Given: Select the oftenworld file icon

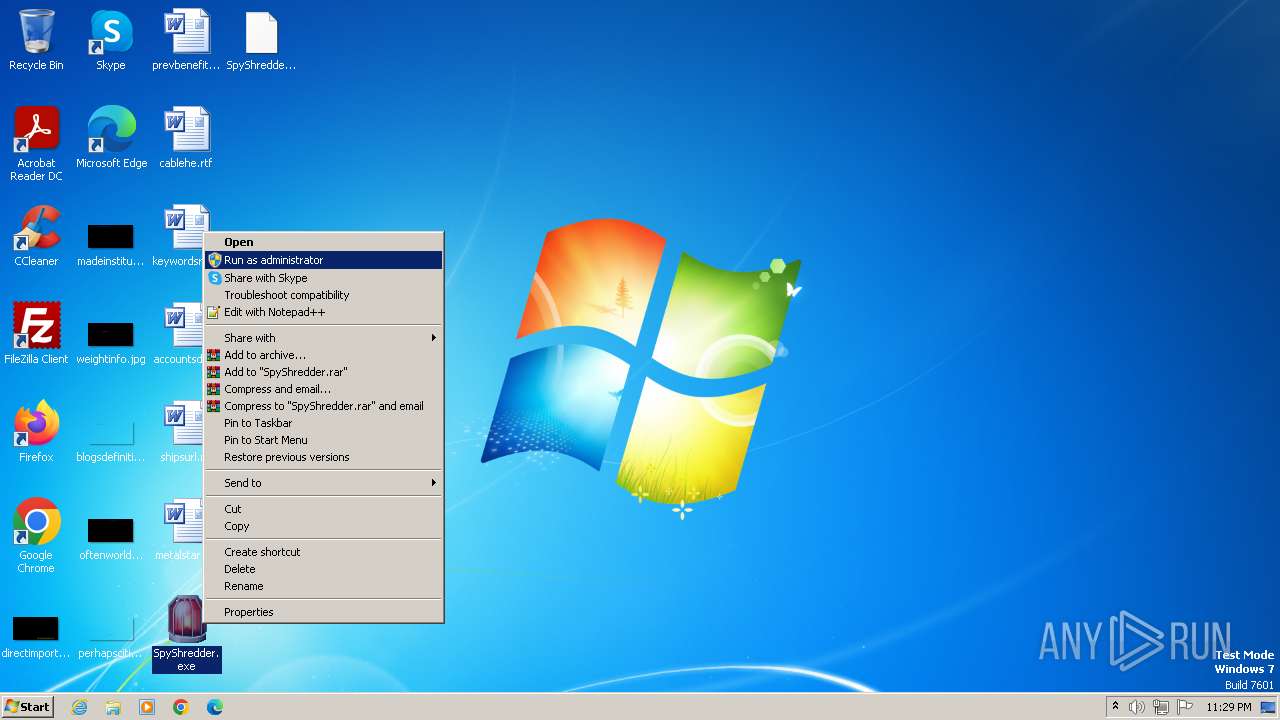Looking at the screenshot, I should click(111, 537).
